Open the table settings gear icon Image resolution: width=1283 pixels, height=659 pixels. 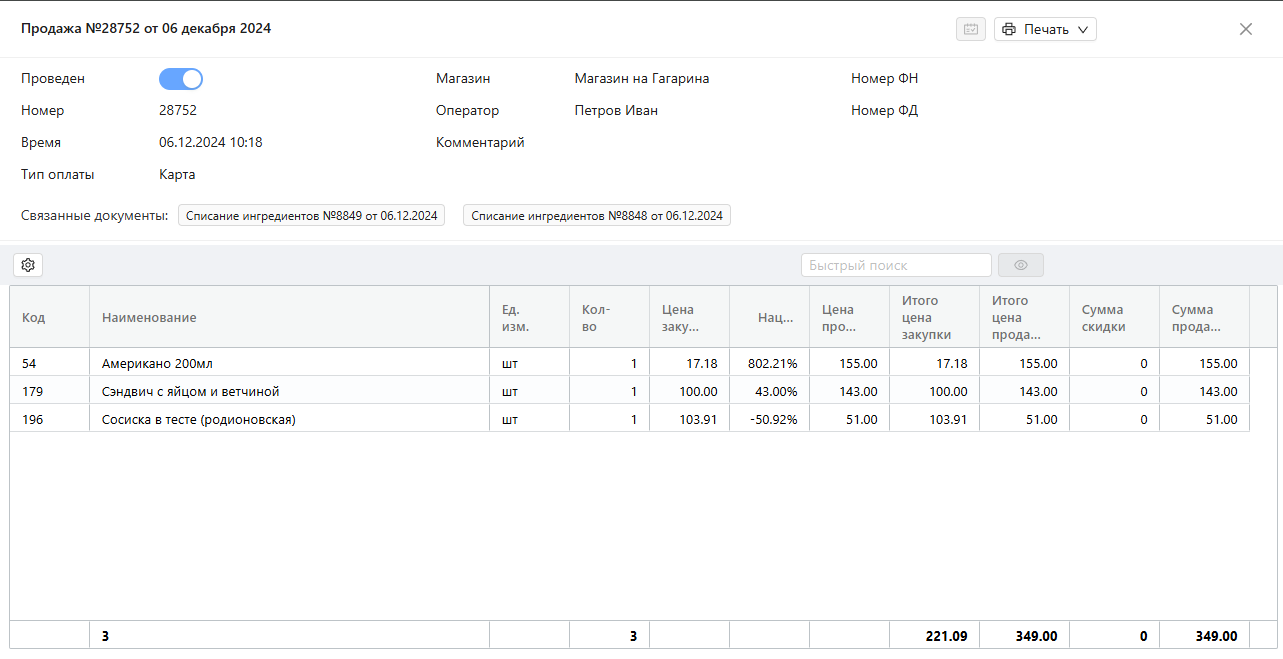pos(28,265)
